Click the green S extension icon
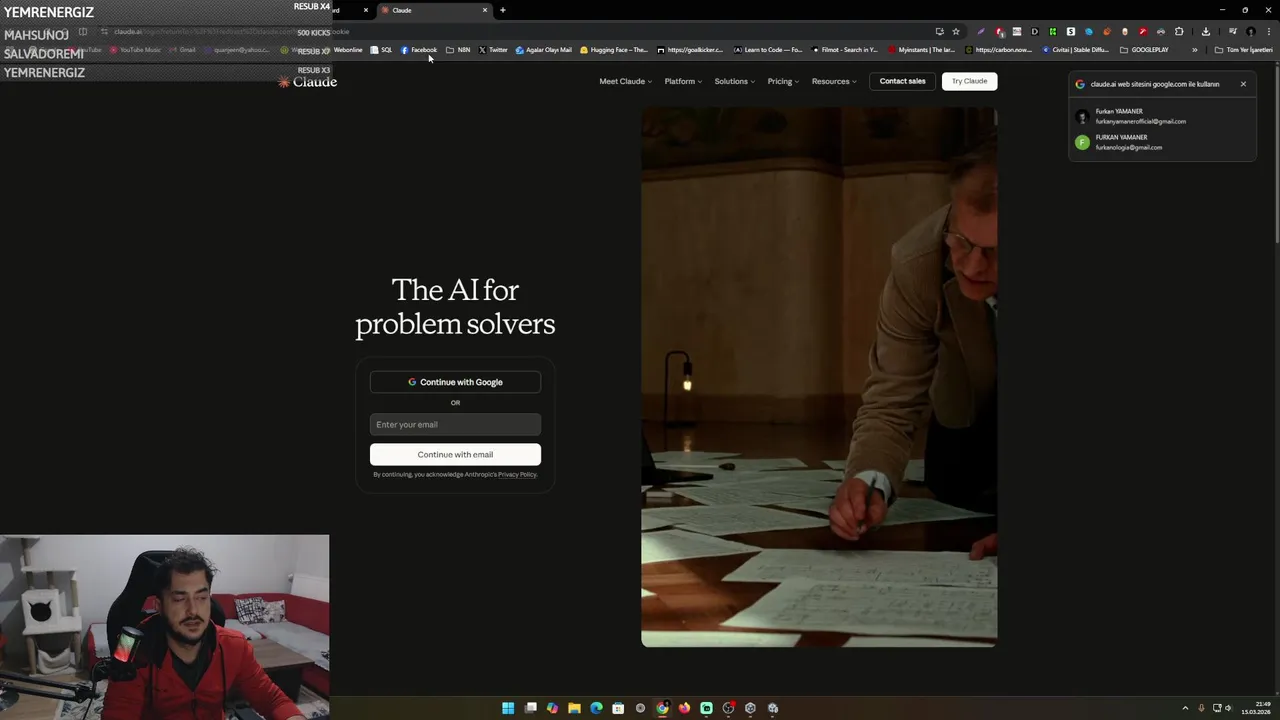The width and height of the screenshot is (1280, 720). [1071, 31]
